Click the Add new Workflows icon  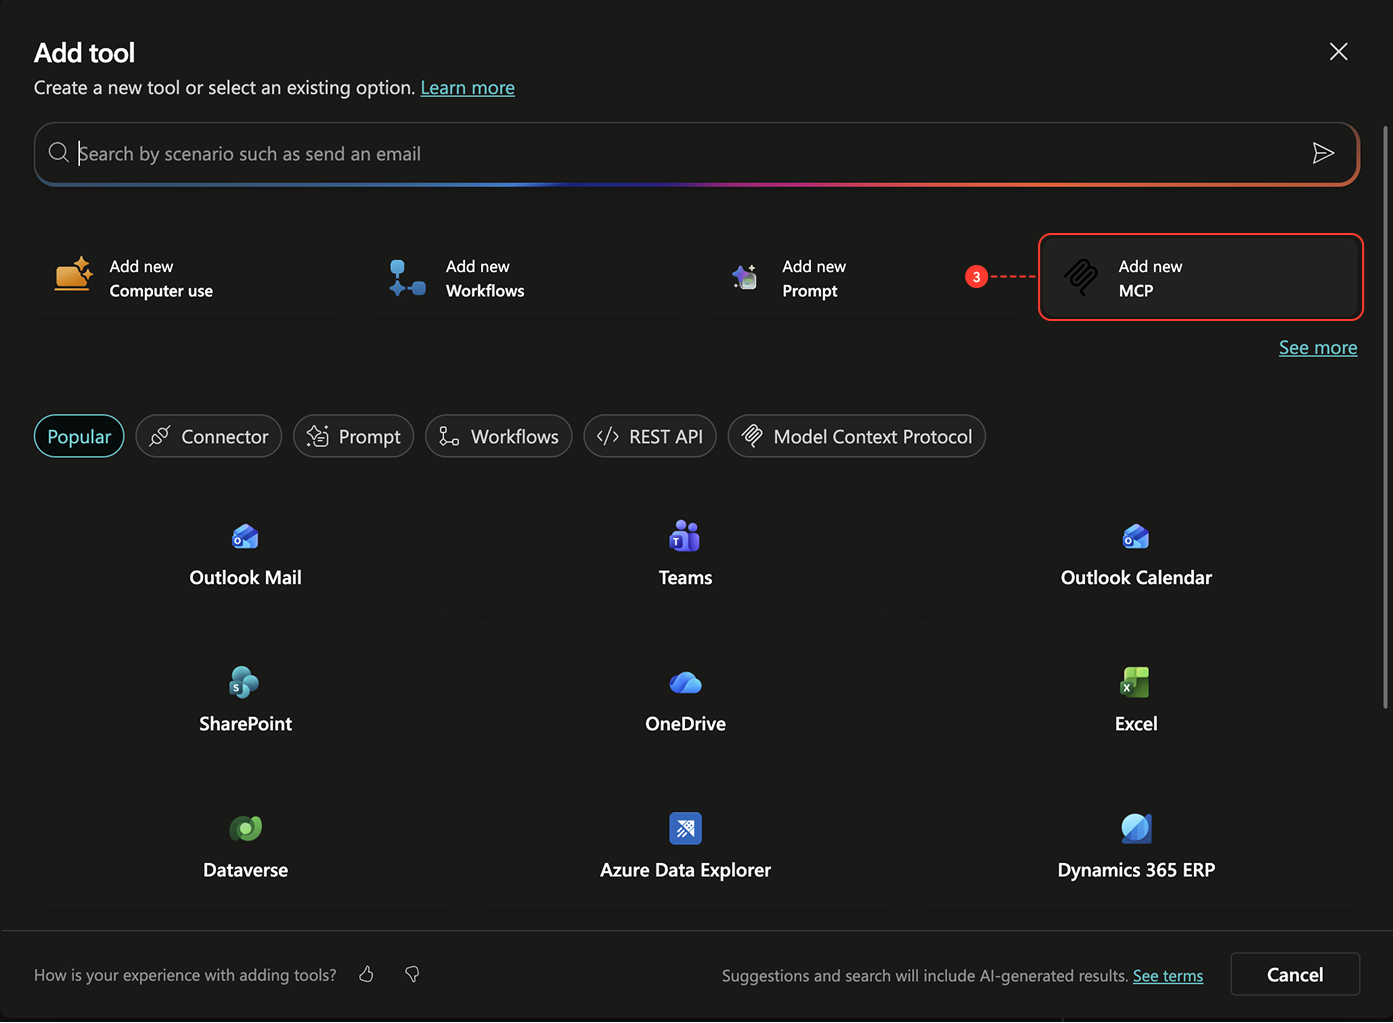coord(407,278)
